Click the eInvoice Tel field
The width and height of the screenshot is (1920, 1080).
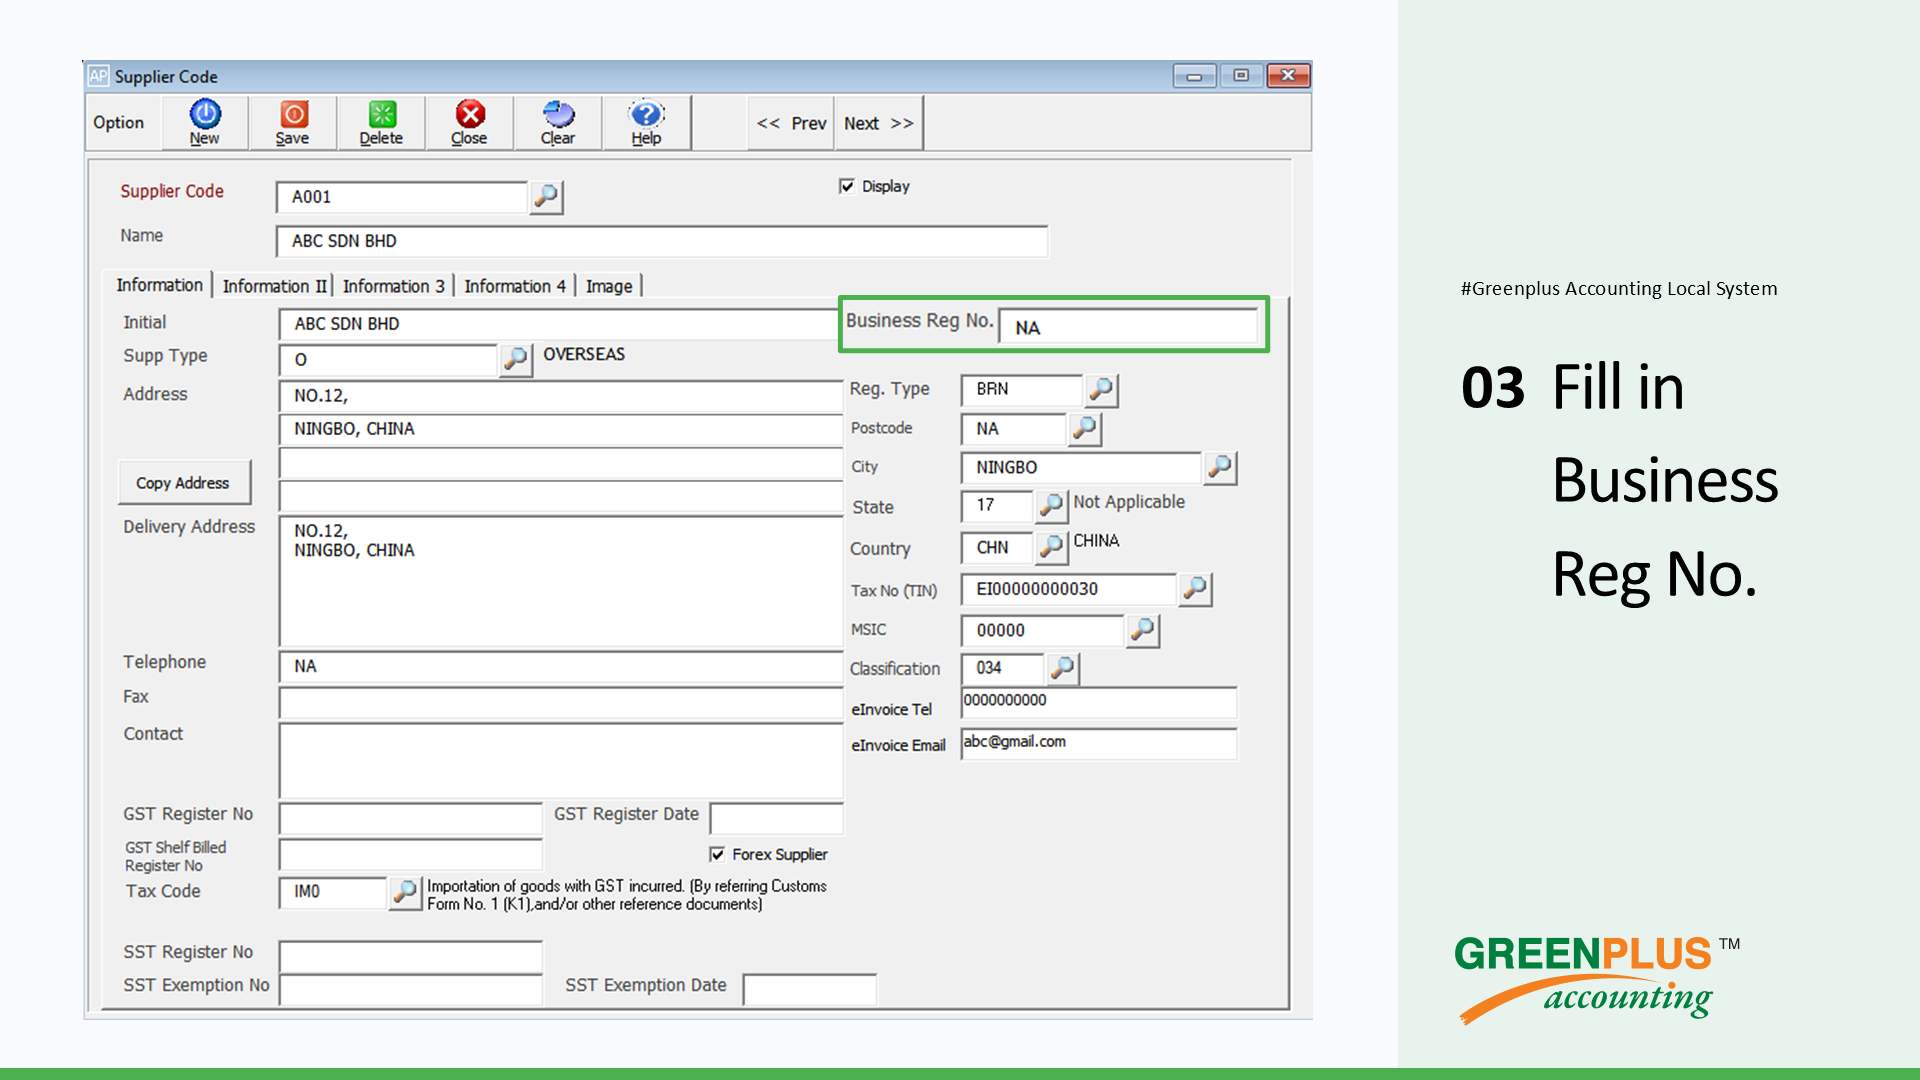tap(1099, 702)
